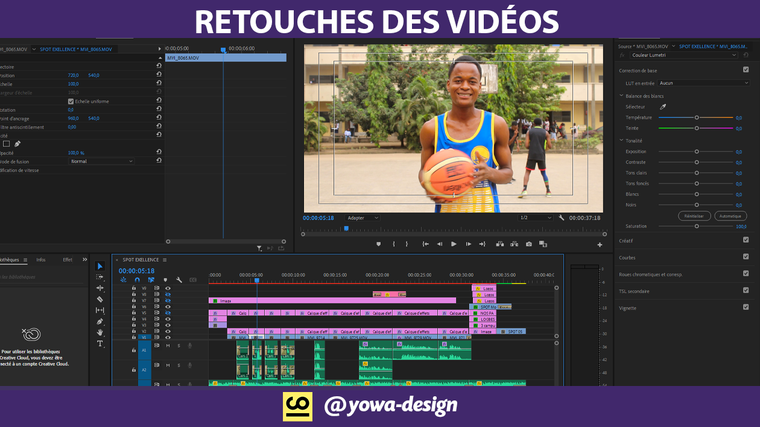Screen dimensions: 760x427
Task: Collapse the Tonalité section
Action: [x=621, y=140]
